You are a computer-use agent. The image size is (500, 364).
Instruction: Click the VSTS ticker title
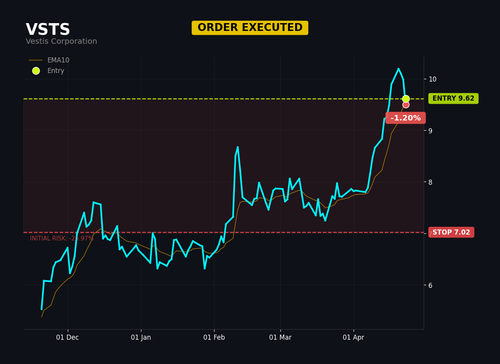point(48,29)
